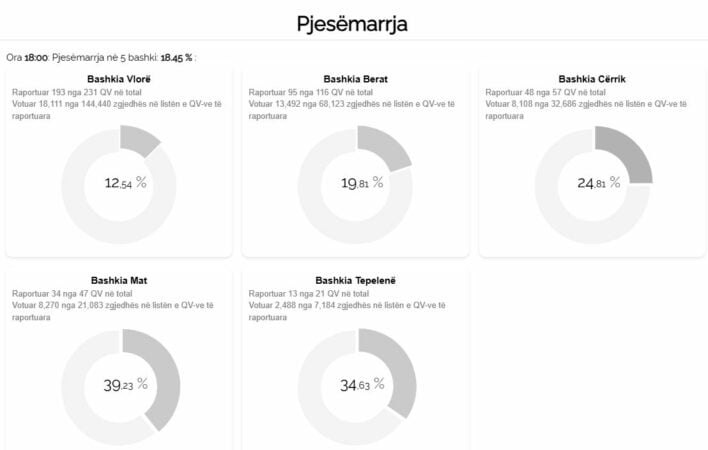Select the Bashkia Cërrik card title
Screen dimensions: 708x450
[592, 79]
